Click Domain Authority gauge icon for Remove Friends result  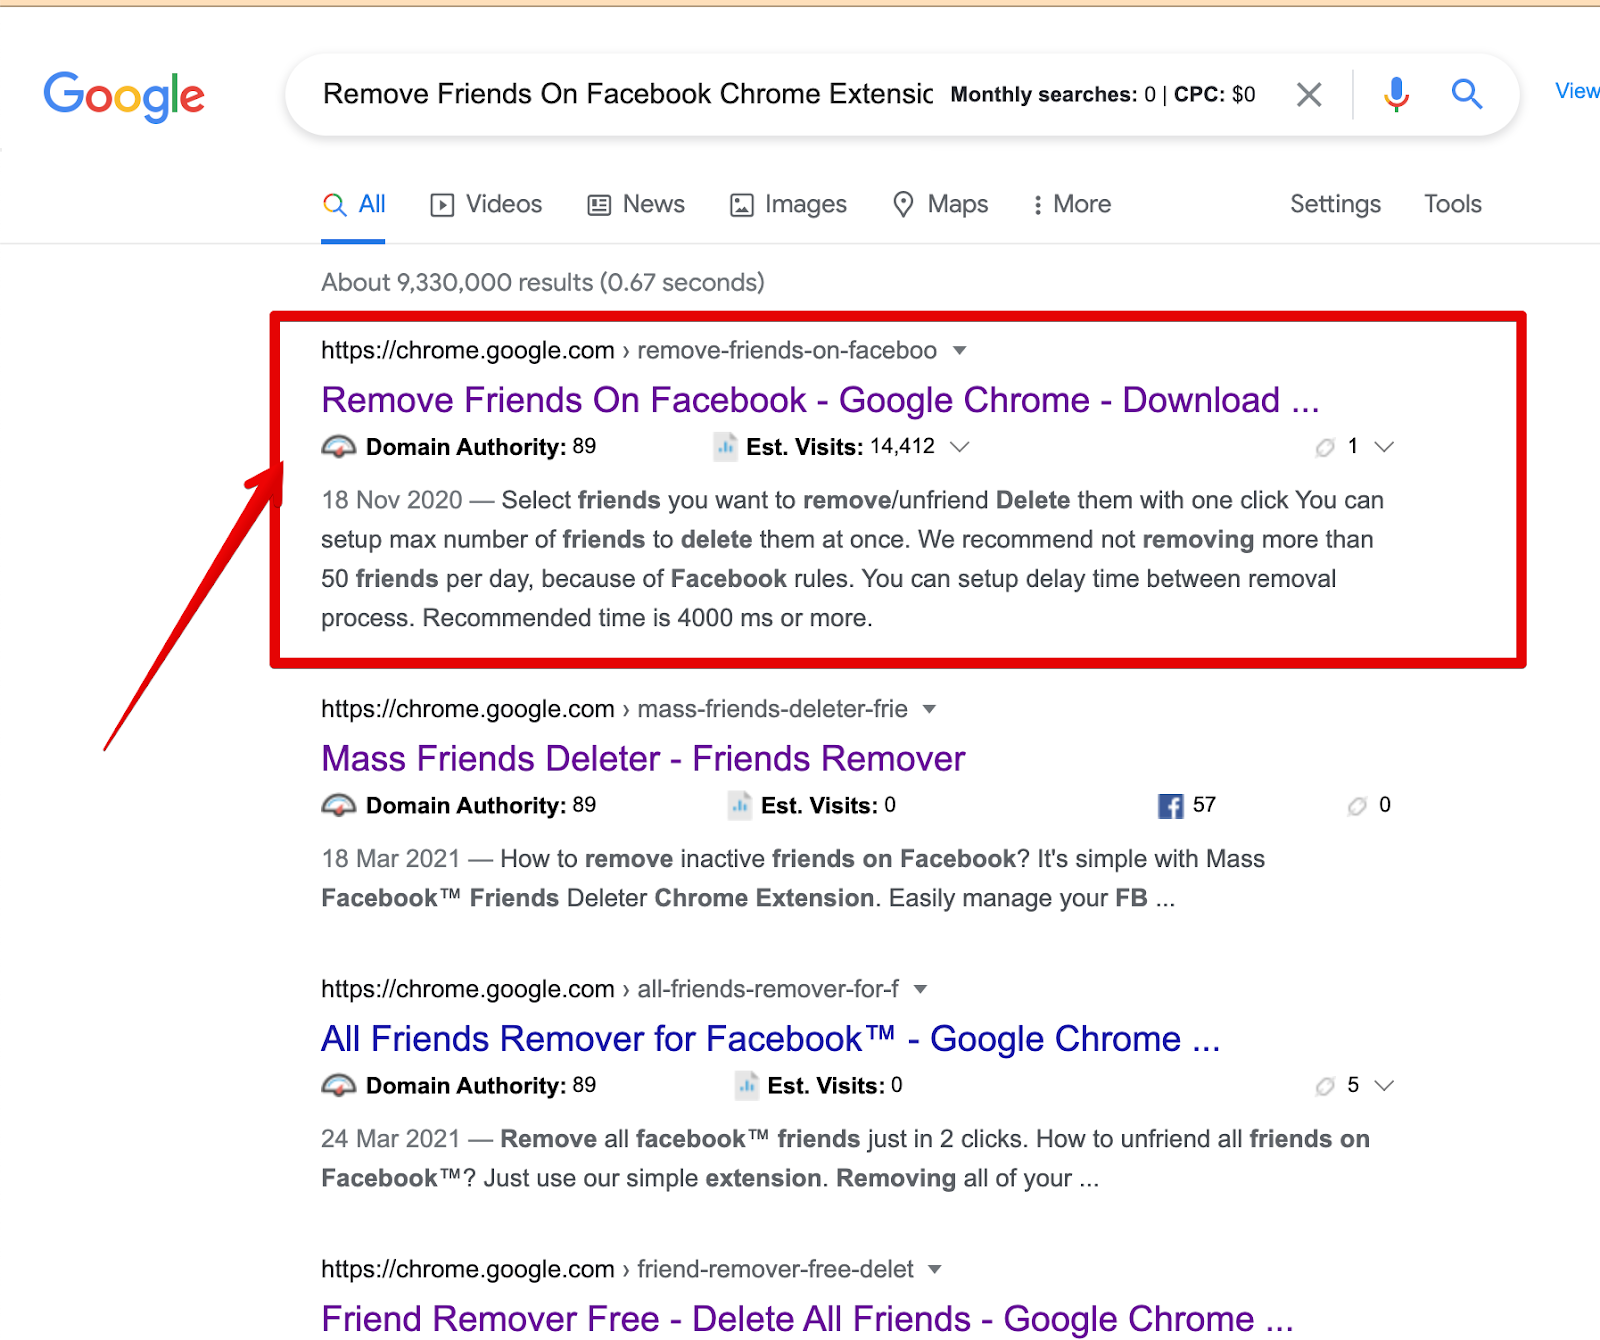pyautogui.click(x=339, y=446)
